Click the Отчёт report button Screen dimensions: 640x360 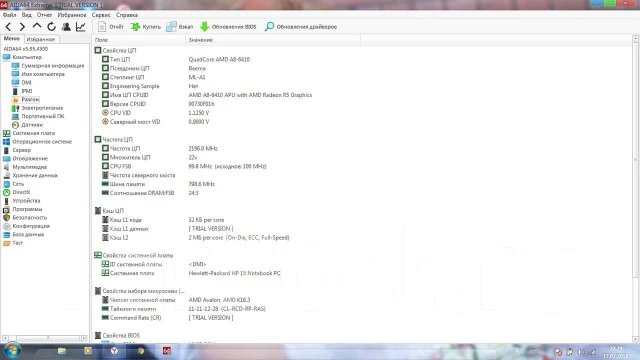[111, 27]
